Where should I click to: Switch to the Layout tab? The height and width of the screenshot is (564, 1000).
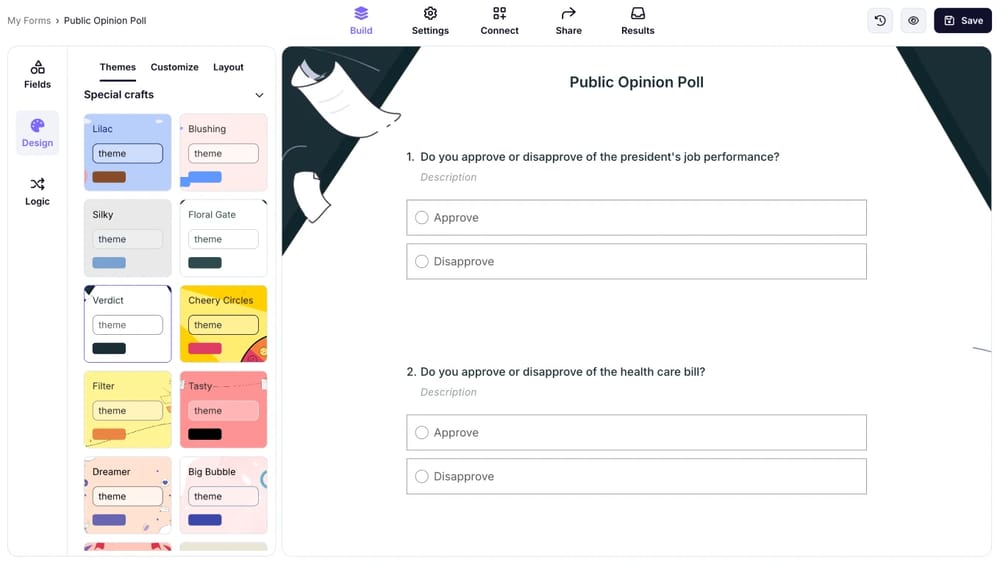(x=228, y=67)
